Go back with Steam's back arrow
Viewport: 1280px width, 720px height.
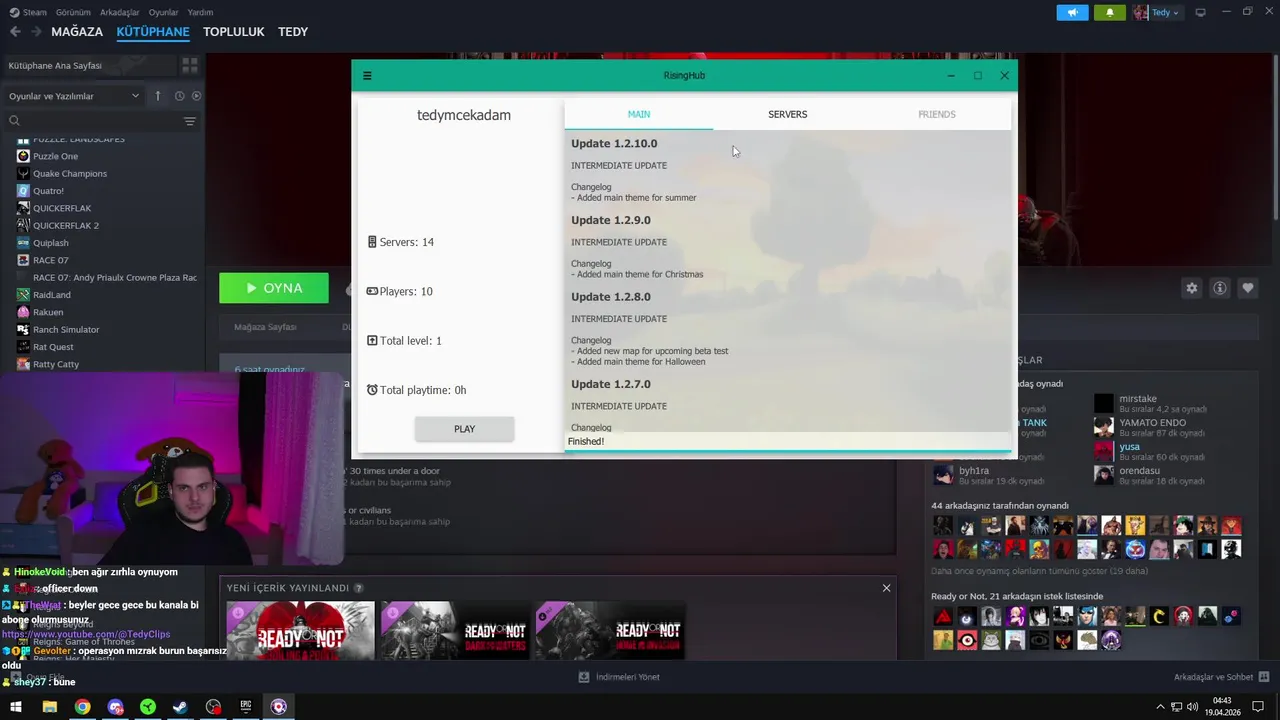(15, 32)
